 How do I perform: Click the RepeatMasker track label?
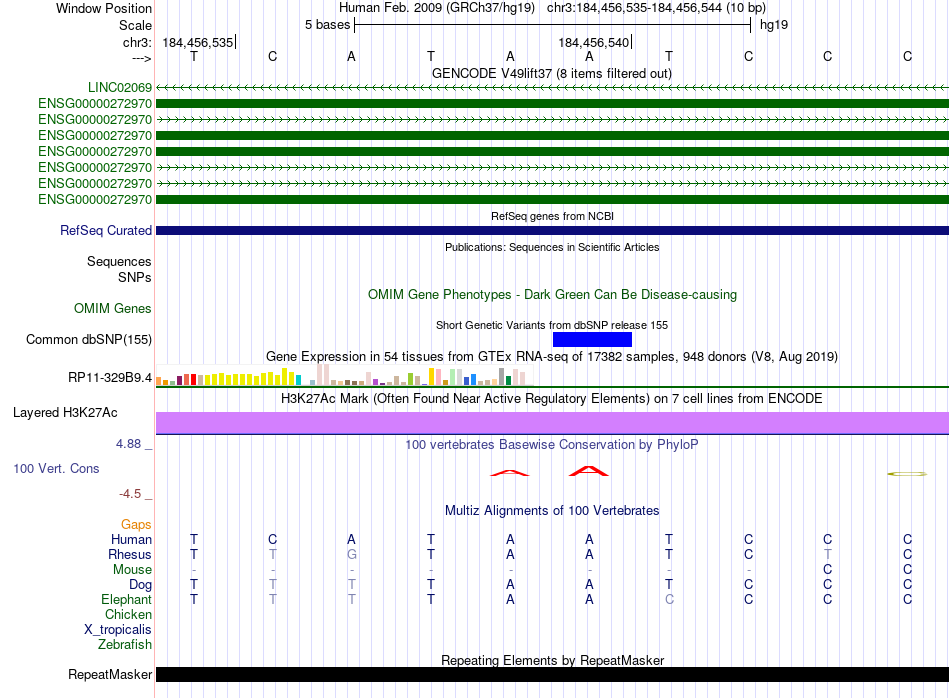pyautogui.click(x=110, y=674)
